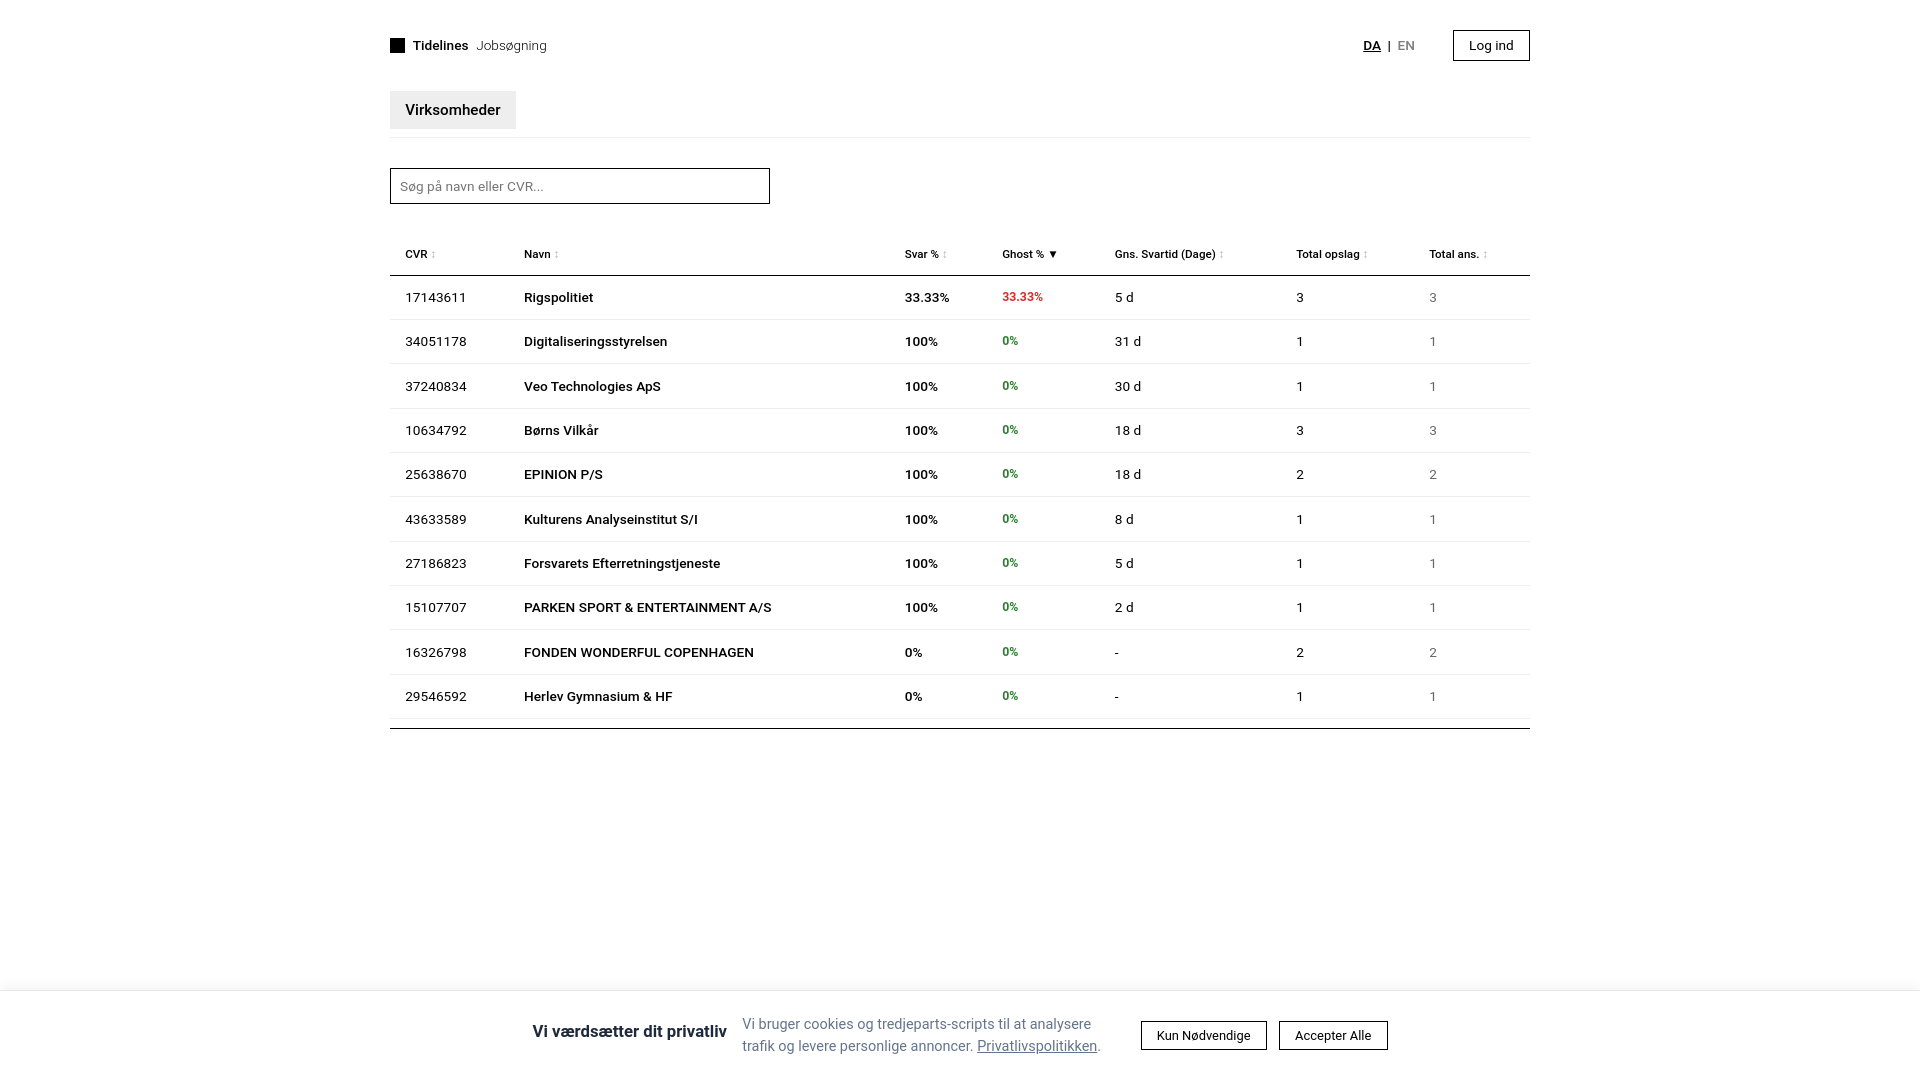
Task: Toggle Ghost % column sort order
Action: [1029, 254]
